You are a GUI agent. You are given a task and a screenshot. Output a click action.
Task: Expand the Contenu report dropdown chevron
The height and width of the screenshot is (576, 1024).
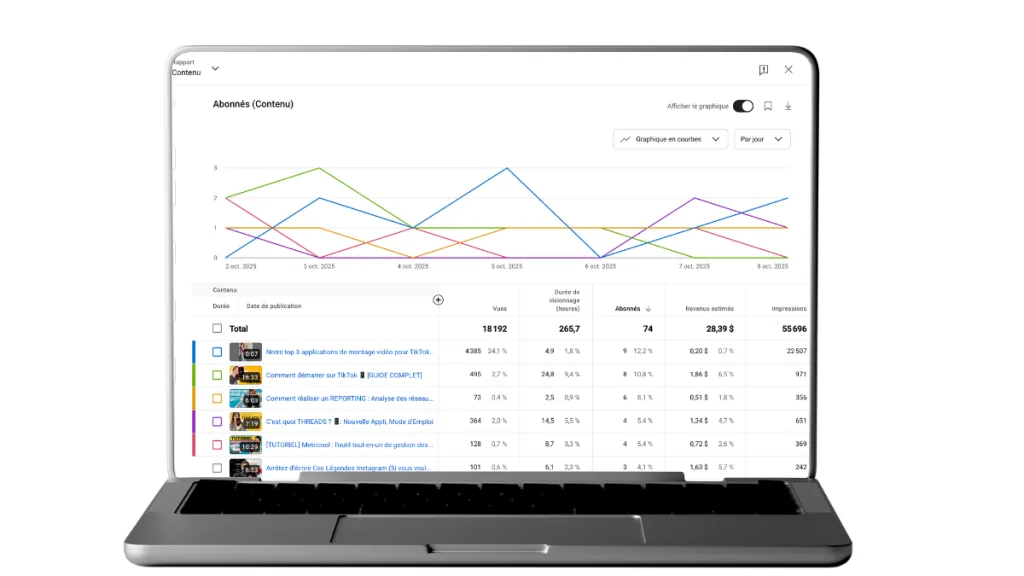(215, 69)
